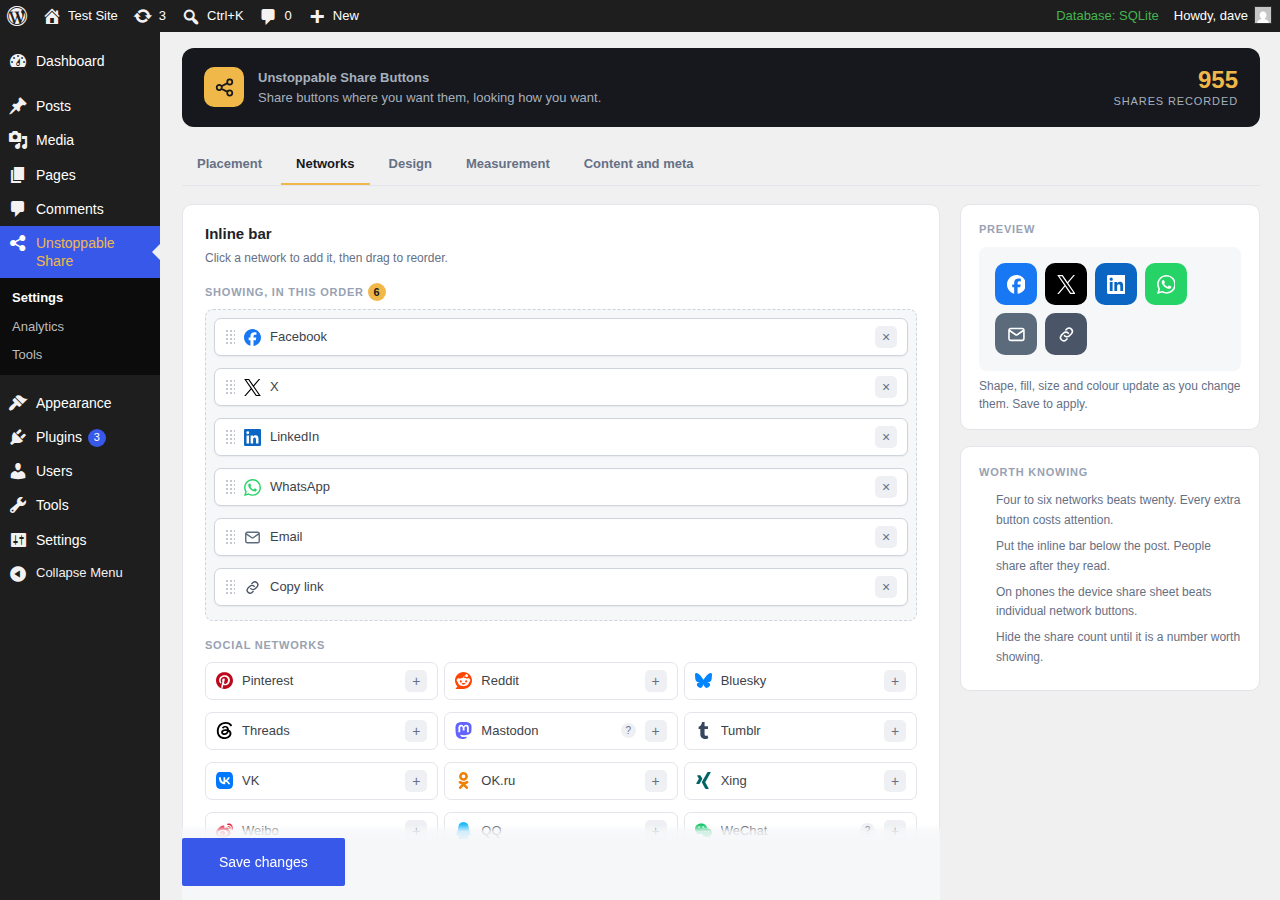Open the Posts menu
Image resolution: width=1280 pixels, height=900 pixels.
pyautogui.click(x=80, y=106)
